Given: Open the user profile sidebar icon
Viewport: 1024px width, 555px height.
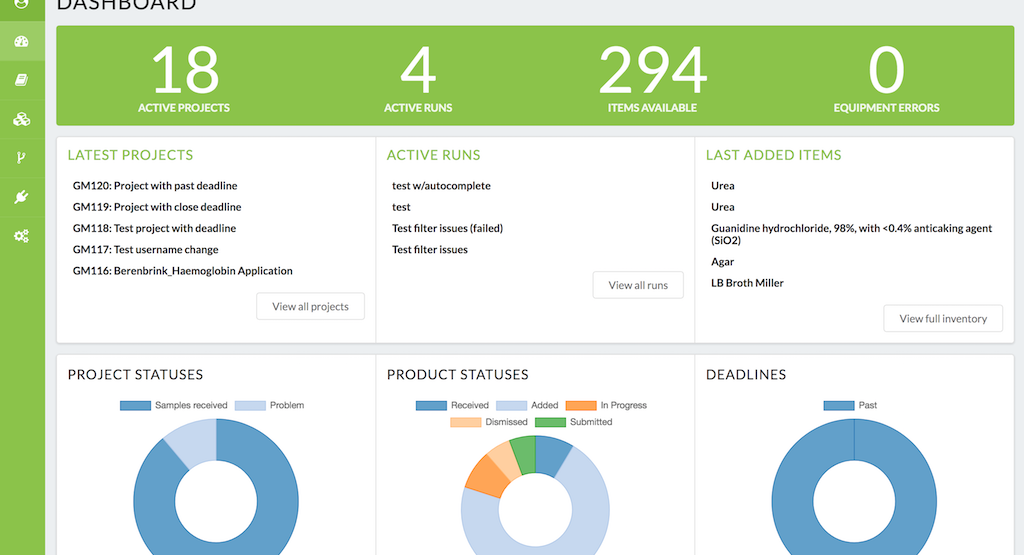Looking at the screenshot, I should [x=21, y=4].
